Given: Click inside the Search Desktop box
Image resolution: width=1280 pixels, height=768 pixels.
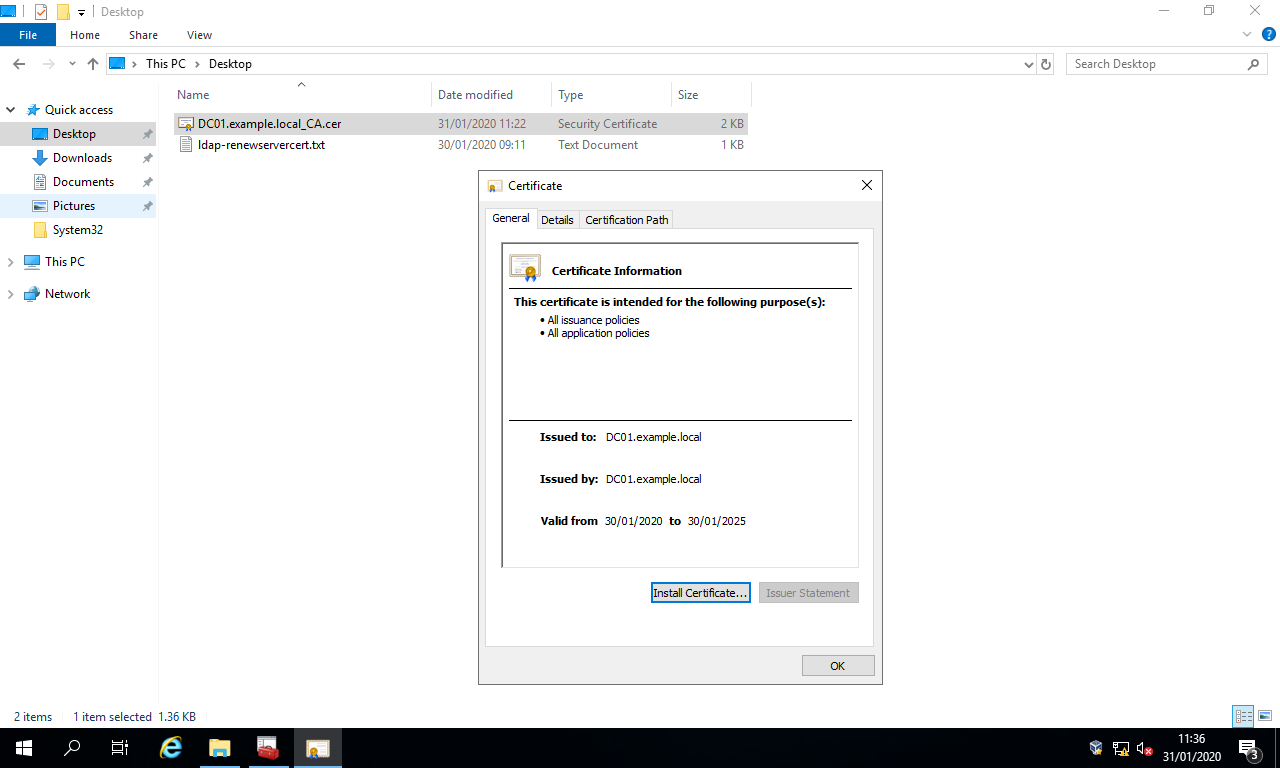Looking at the screenshot, I should [x=1150, y=63].
